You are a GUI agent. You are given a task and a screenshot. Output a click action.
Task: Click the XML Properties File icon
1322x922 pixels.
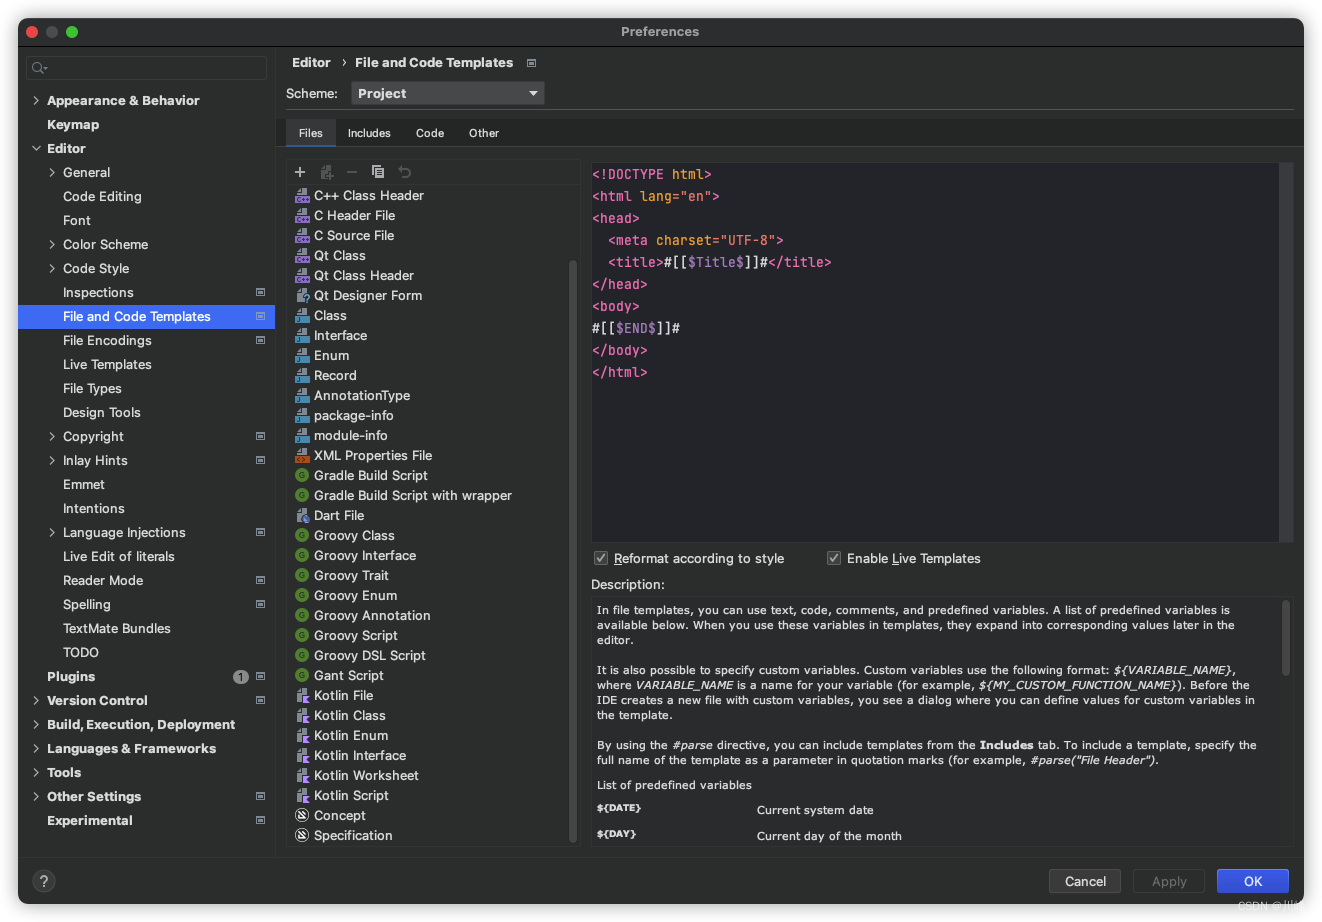pos(302,456)
